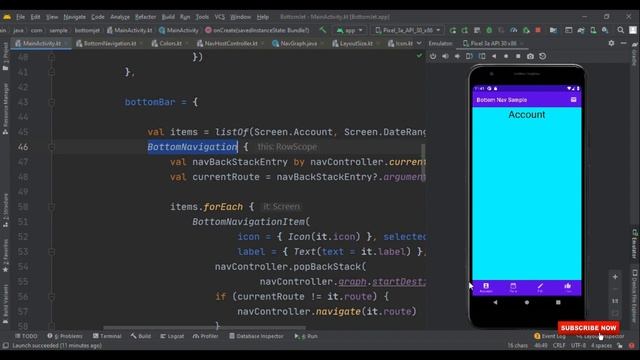Show hidden editor tabs dropdown arrow

click(x=419, y=43)
